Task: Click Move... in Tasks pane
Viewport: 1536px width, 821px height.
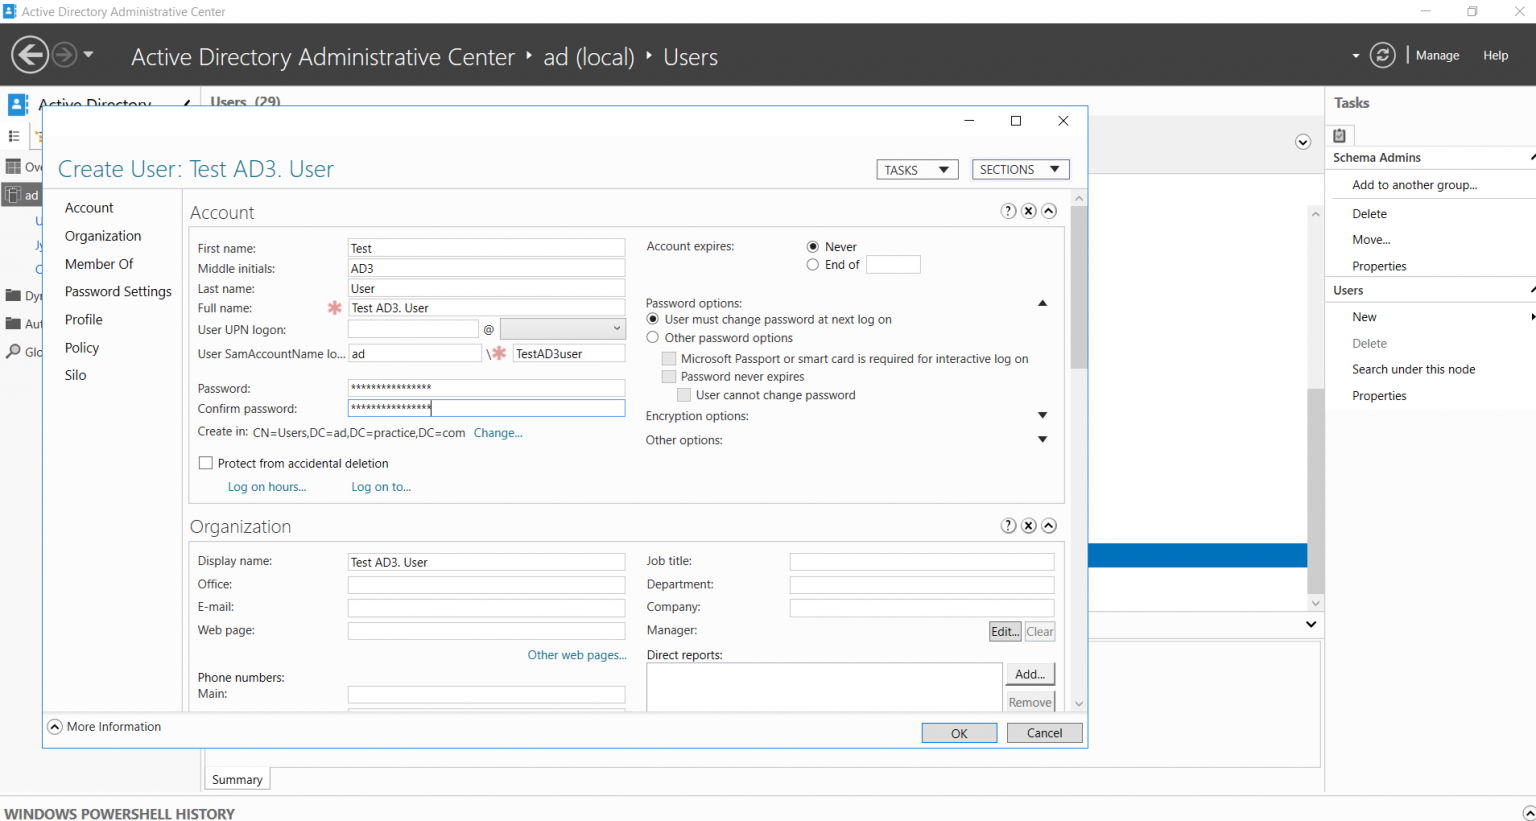Action: point(1371,240)
